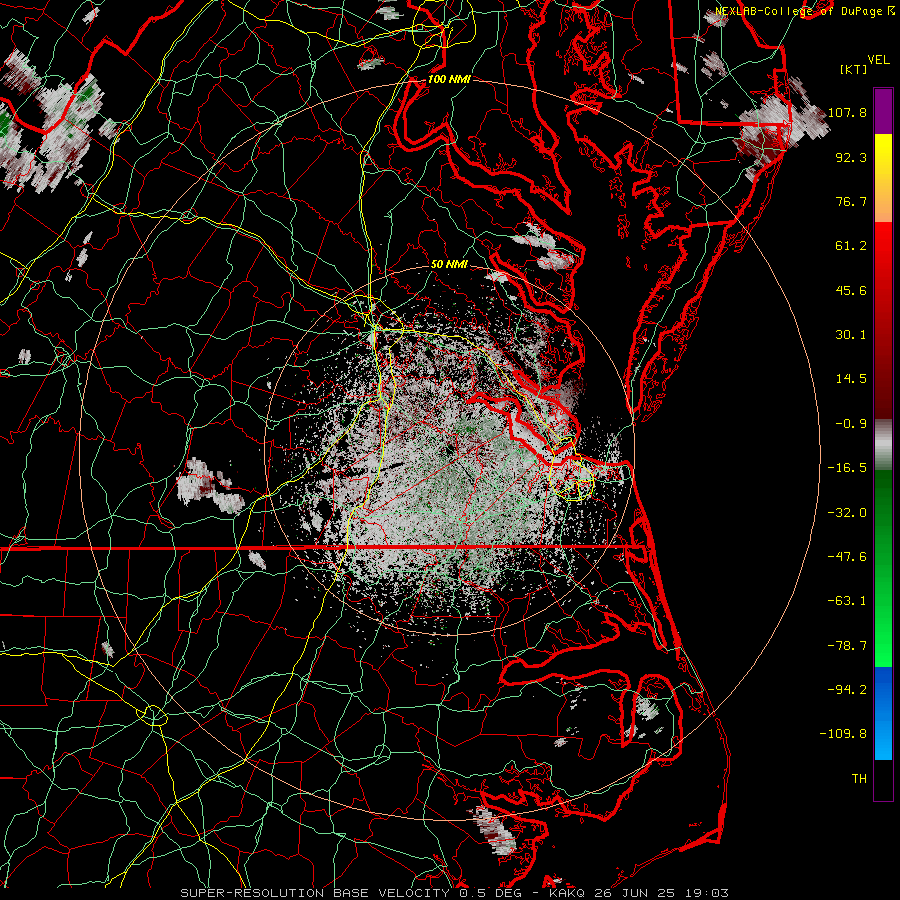Pick the blue segment of the velocity scale
Screen dimensions: 900x900
click(883, 713)
